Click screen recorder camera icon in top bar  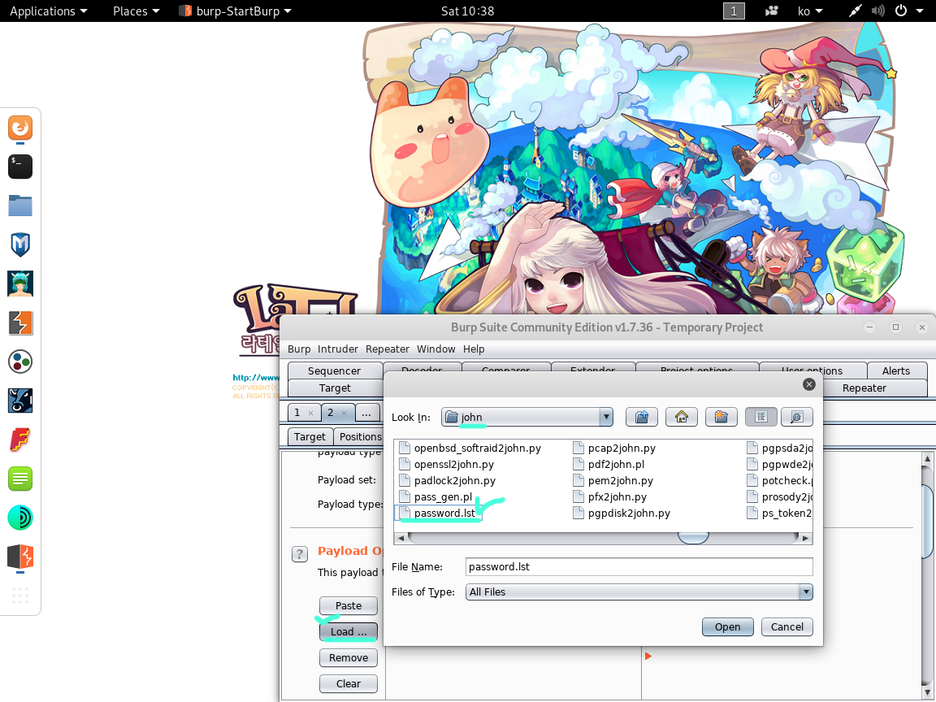point(771,11)
